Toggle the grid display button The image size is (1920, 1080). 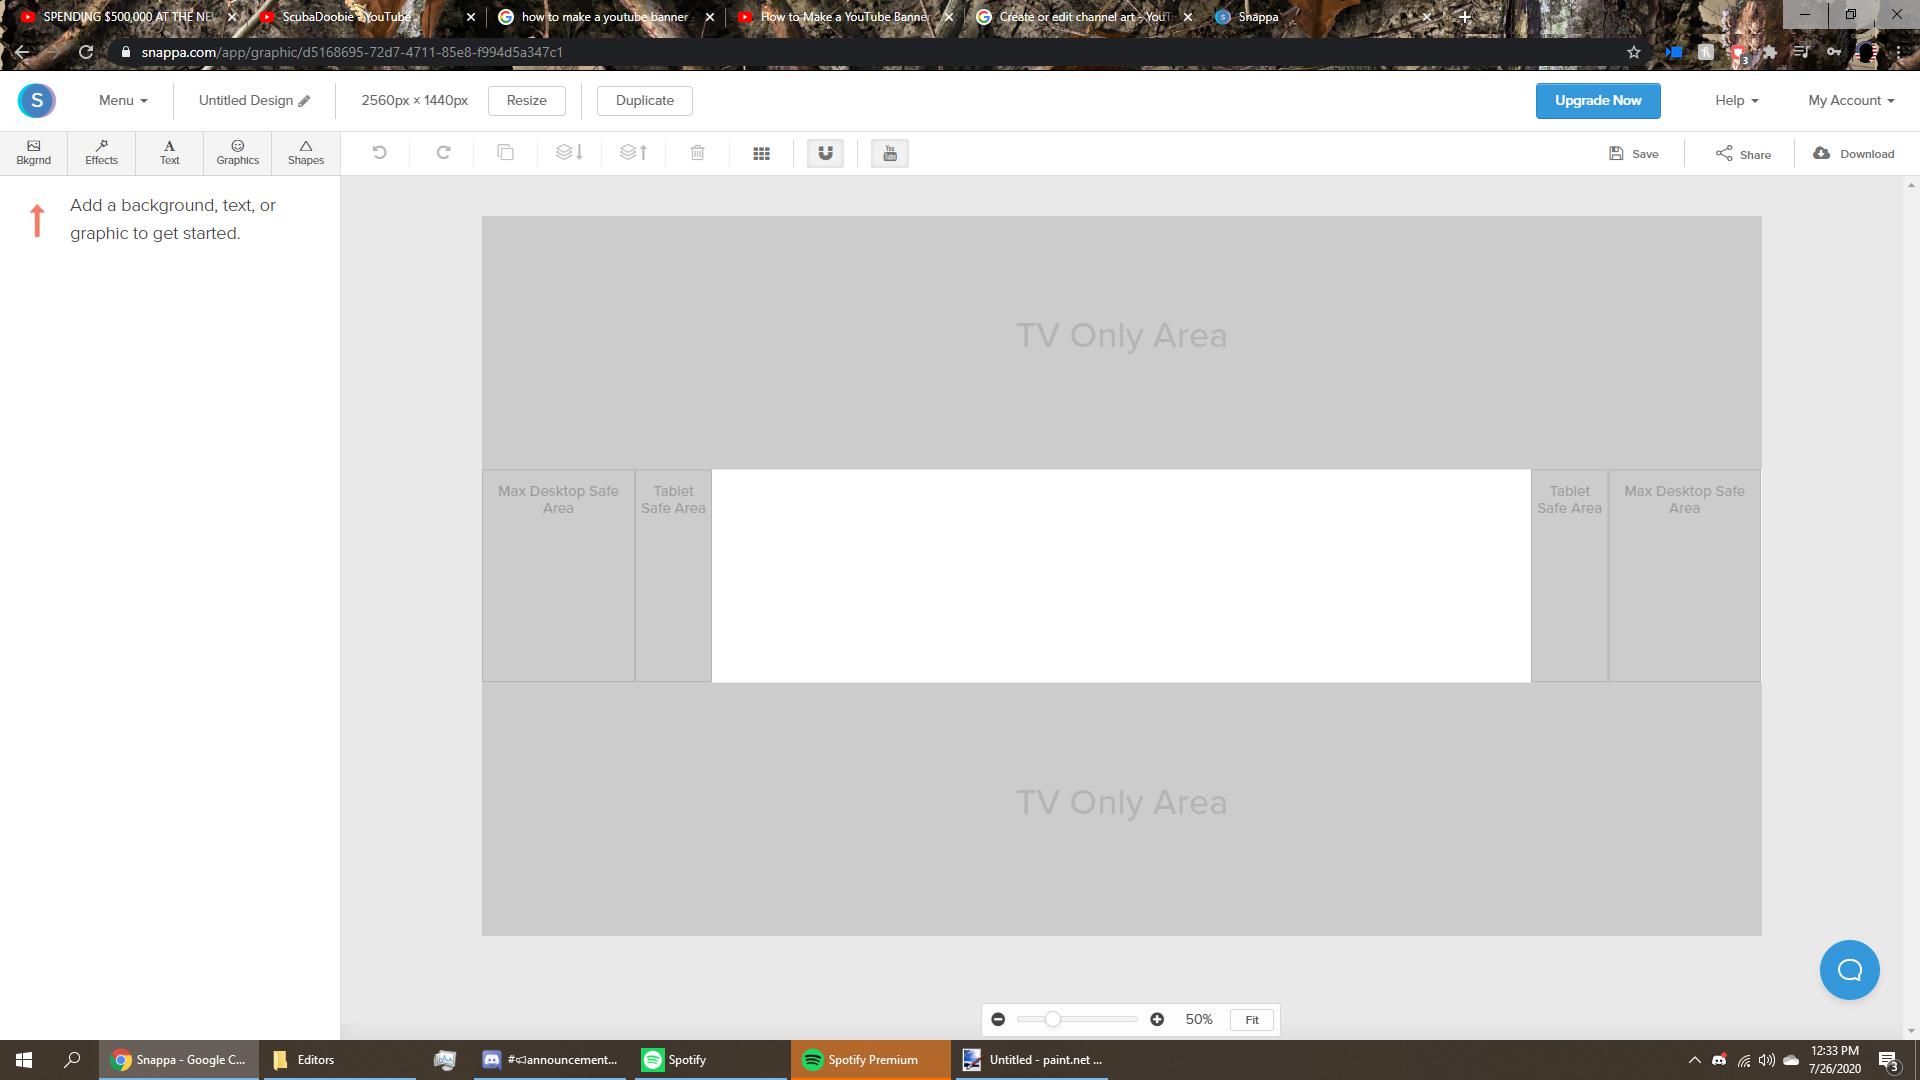(x=761, y=153)
